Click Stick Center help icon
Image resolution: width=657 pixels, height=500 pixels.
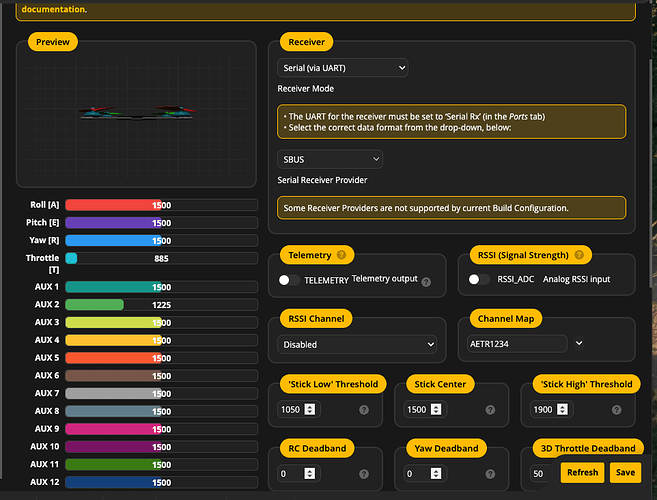490,410
